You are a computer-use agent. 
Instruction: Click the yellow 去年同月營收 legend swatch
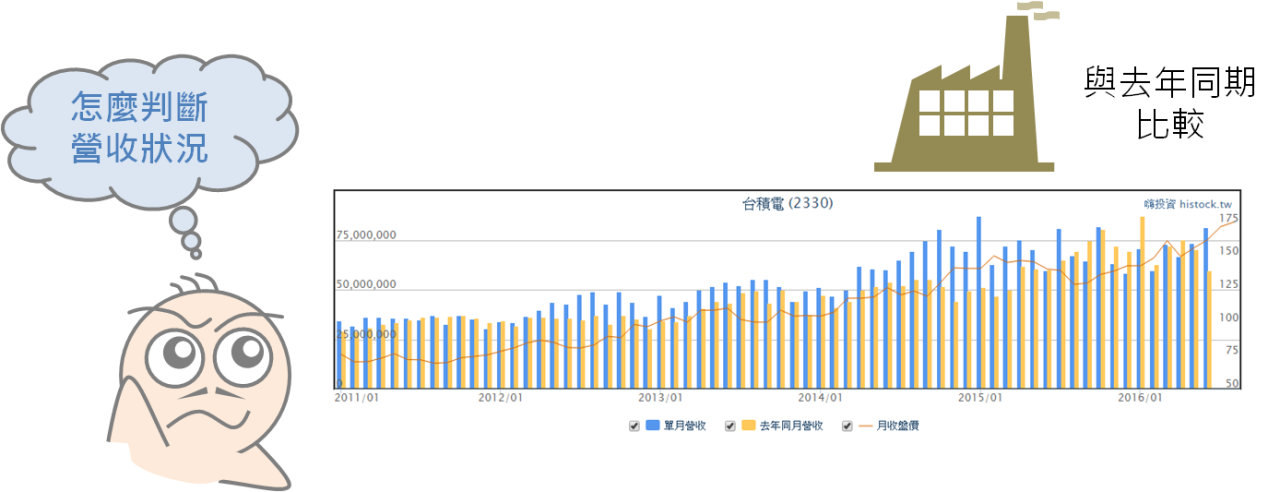tap(748, 426)
